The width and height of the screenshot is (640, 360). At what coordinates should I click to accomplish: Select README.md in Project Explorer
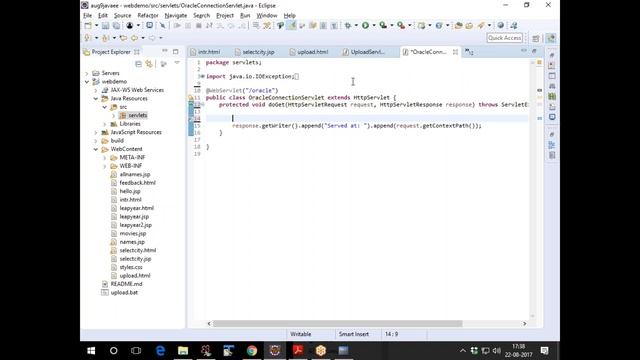point(126,284)
